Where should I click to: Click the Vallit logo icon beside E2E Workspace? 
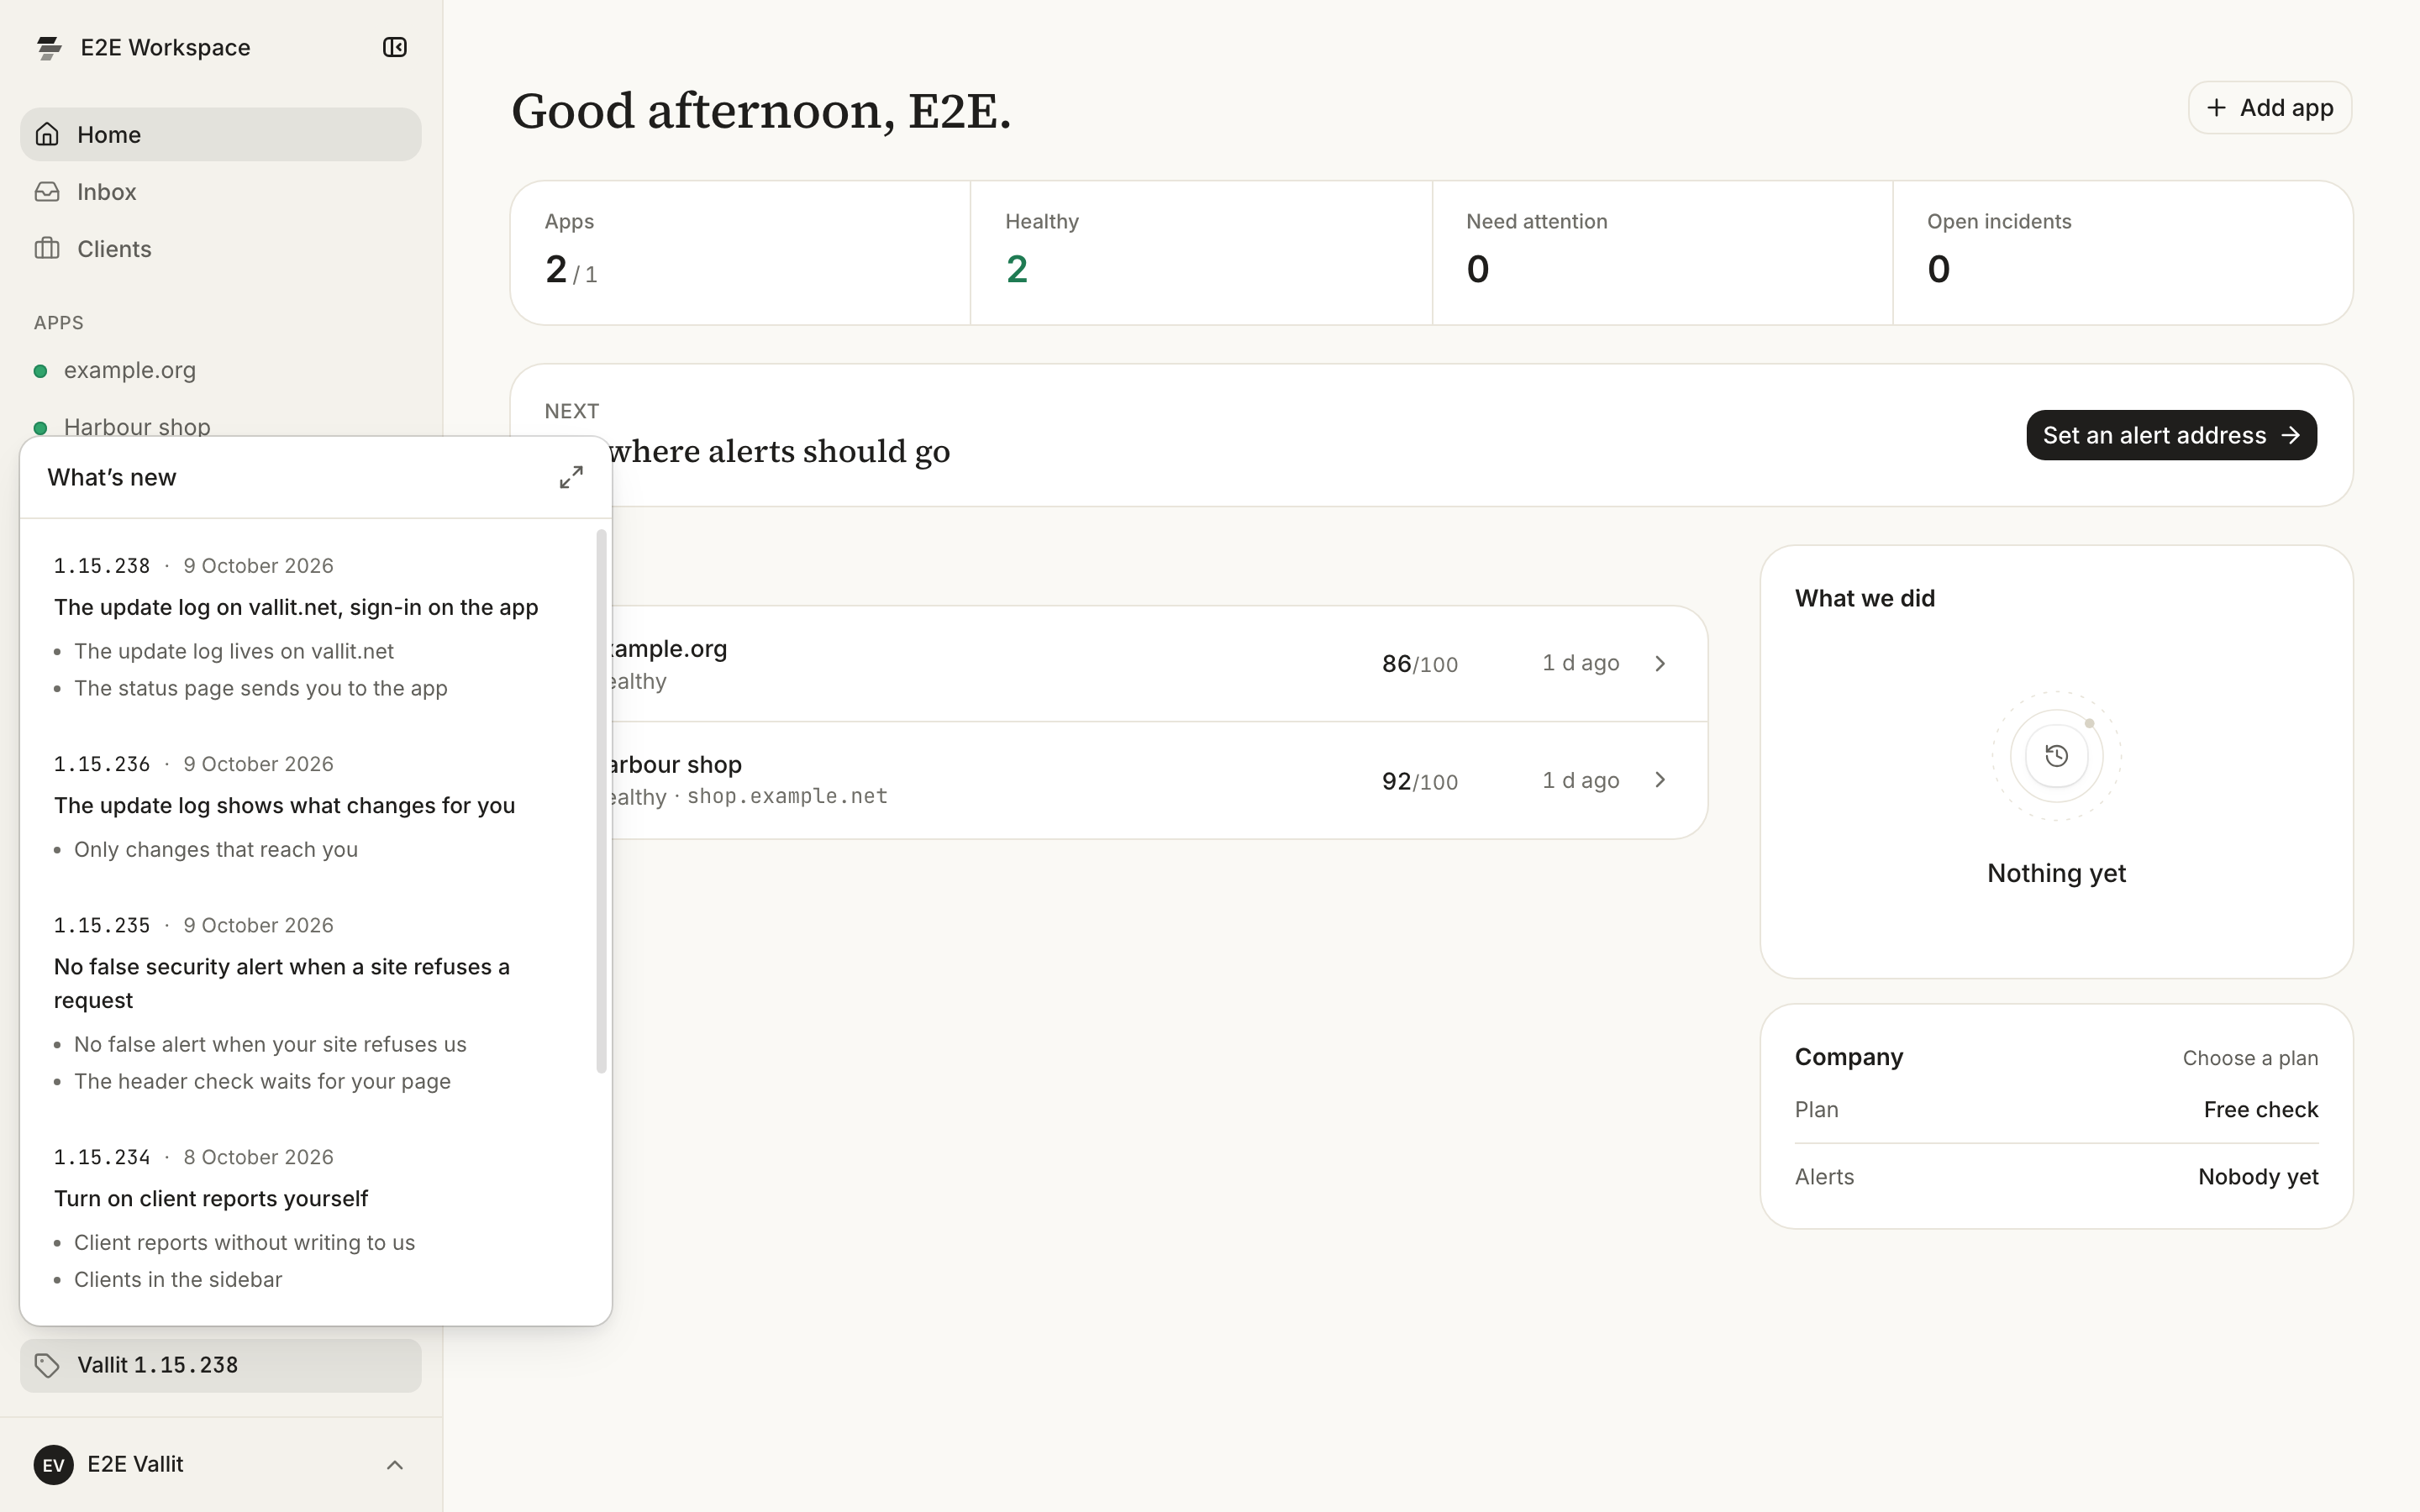[49, 47]
